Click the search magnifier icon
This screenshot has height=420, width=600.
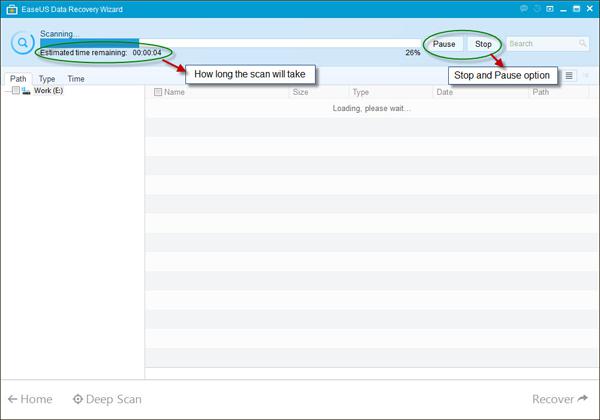tap(583, 44)
